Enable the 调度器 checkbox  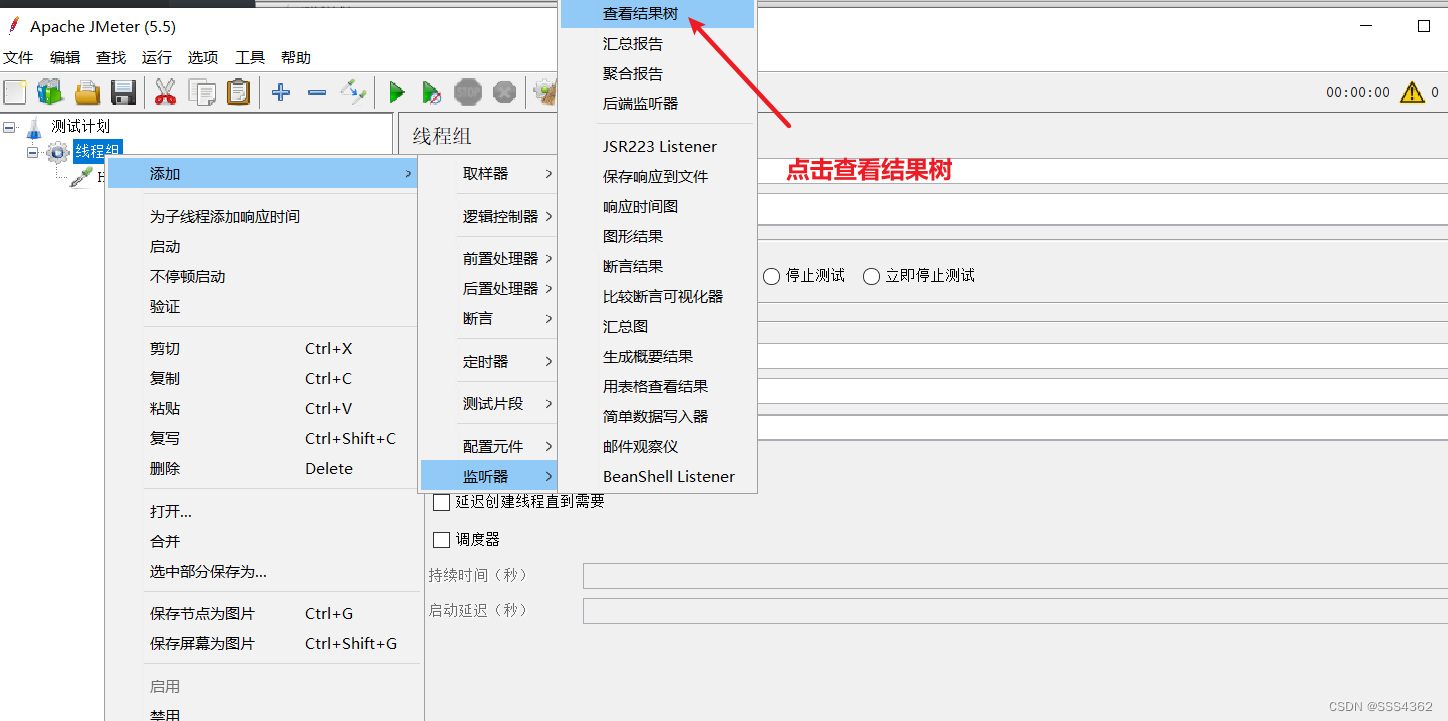click(441, 540)
